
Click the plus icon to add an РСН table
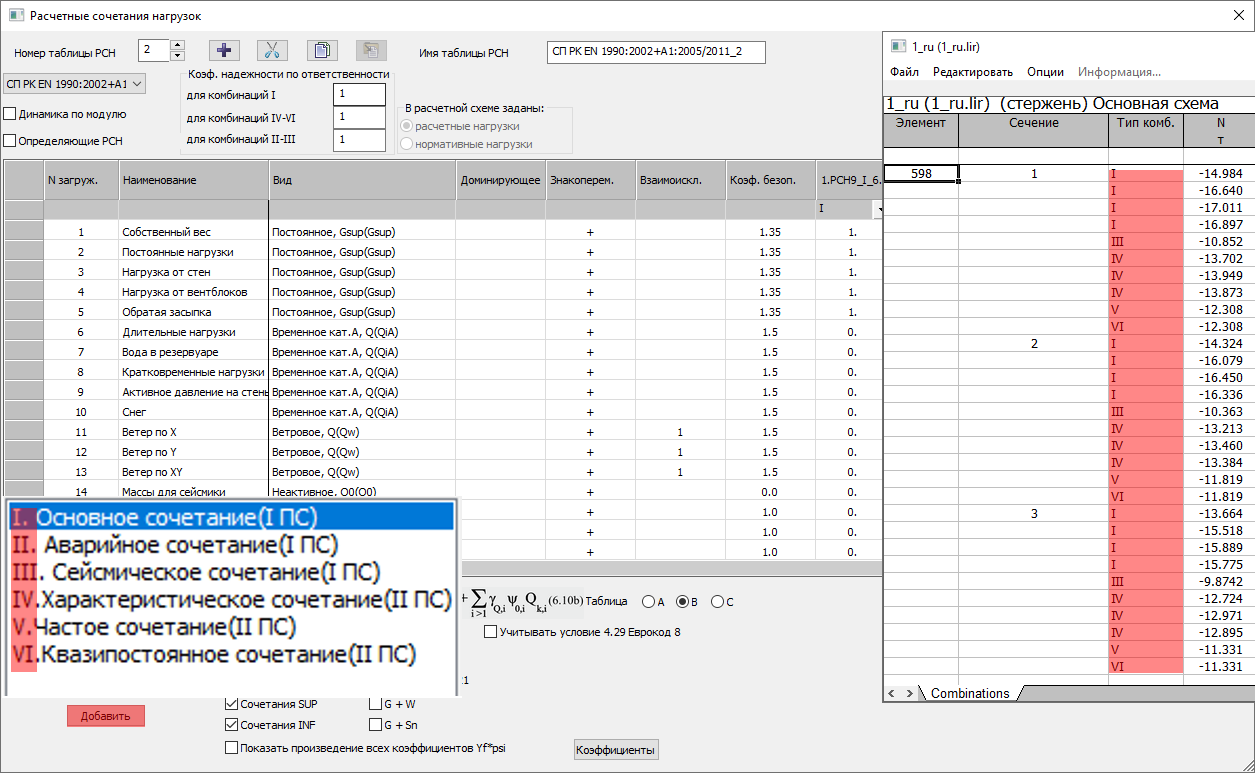[224, 51]
